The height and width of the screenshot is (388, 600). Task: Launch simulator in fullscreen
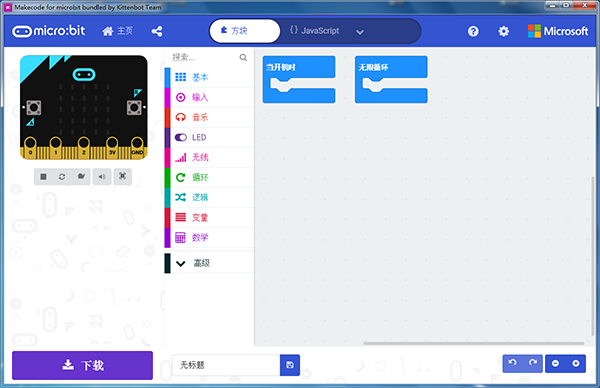point(122,176)
